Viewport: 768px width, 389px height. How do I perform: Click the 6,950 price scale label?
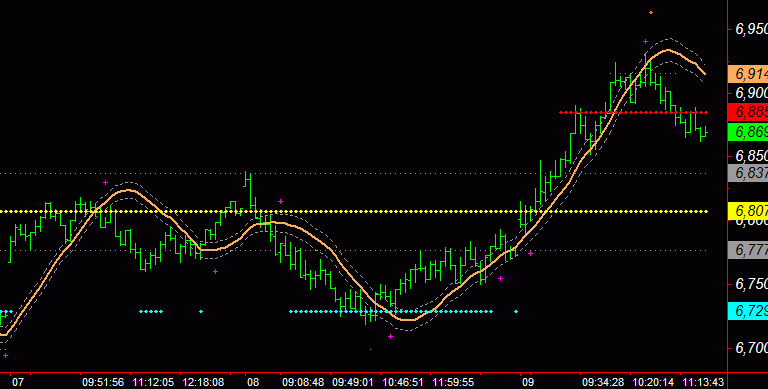751,29
